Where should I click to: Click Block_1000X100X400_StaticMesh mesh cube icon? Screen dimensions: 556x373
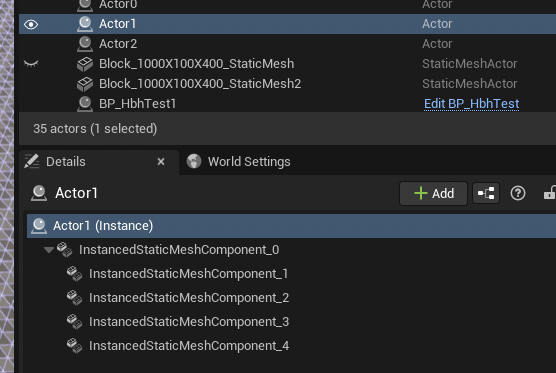pos(85,64)
